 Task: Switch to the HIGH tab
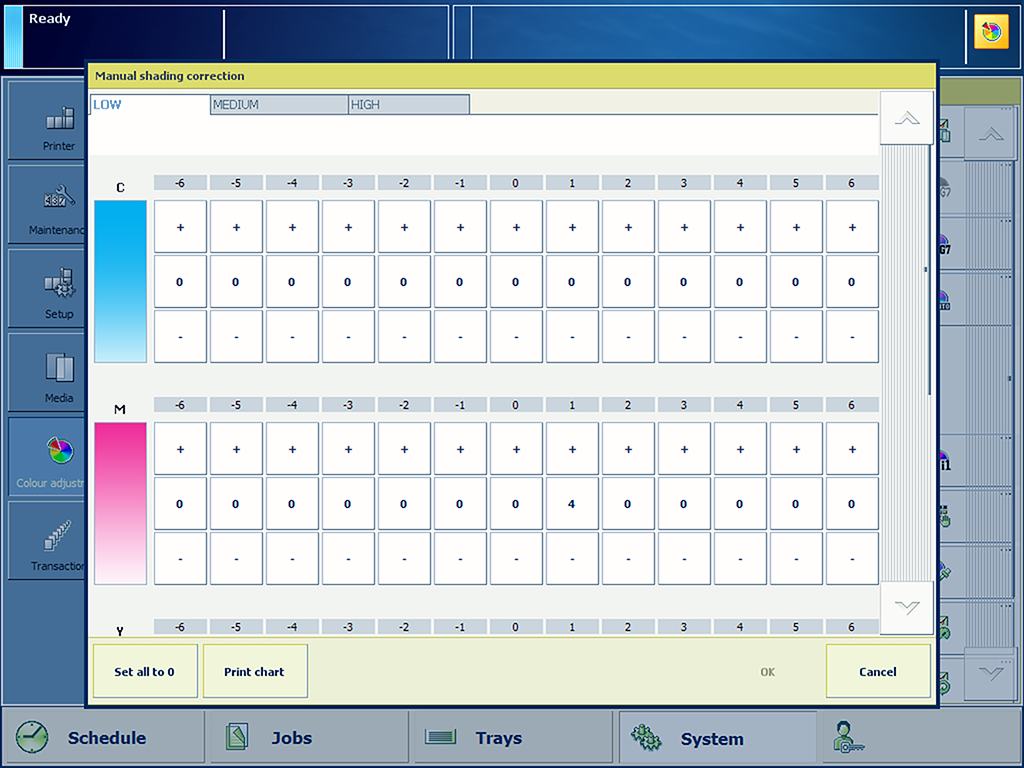tap(409, 104)
